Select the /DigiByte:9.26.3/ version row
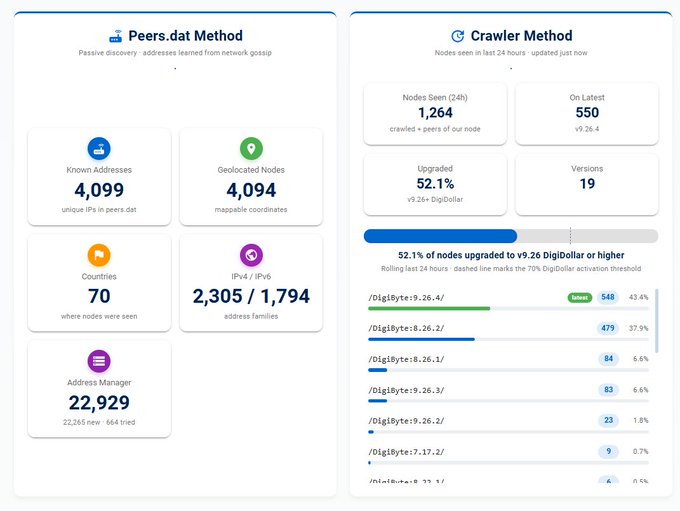 pyautogui.click(x=508, y=393)
